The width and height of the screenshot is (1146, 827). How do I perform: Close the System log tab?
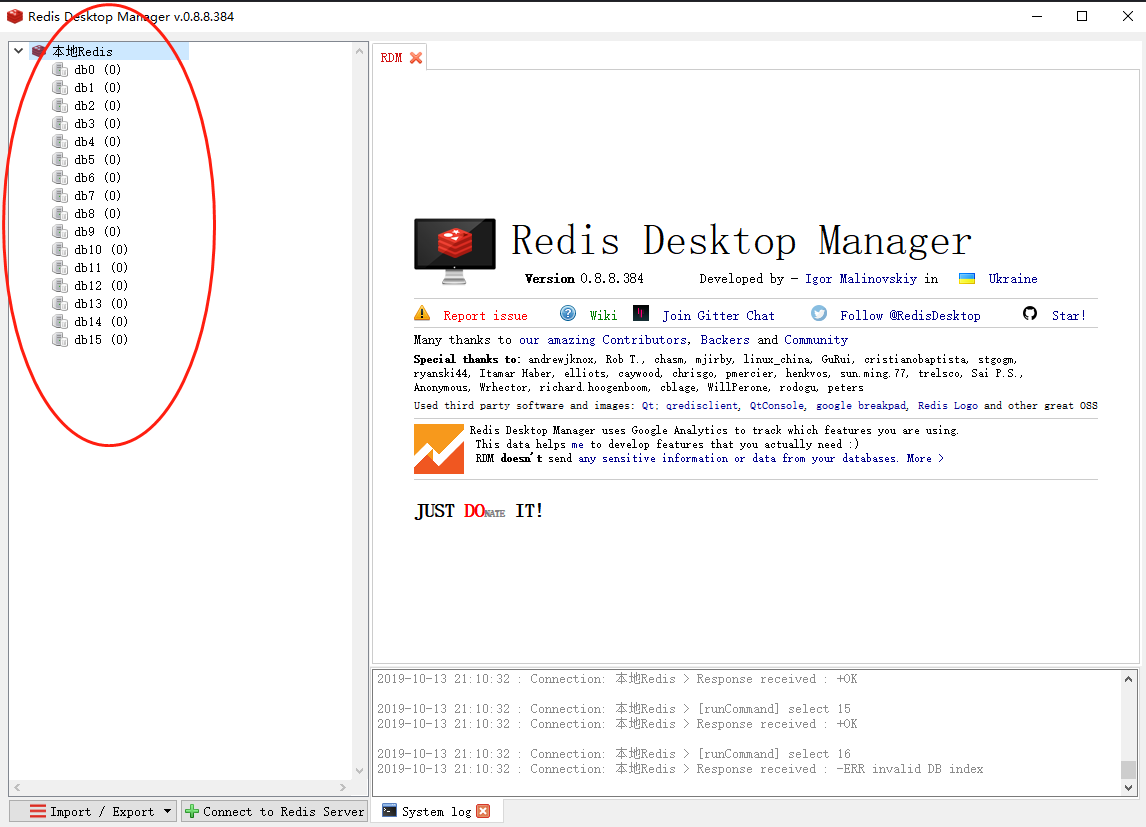click(x=483, y=811)
